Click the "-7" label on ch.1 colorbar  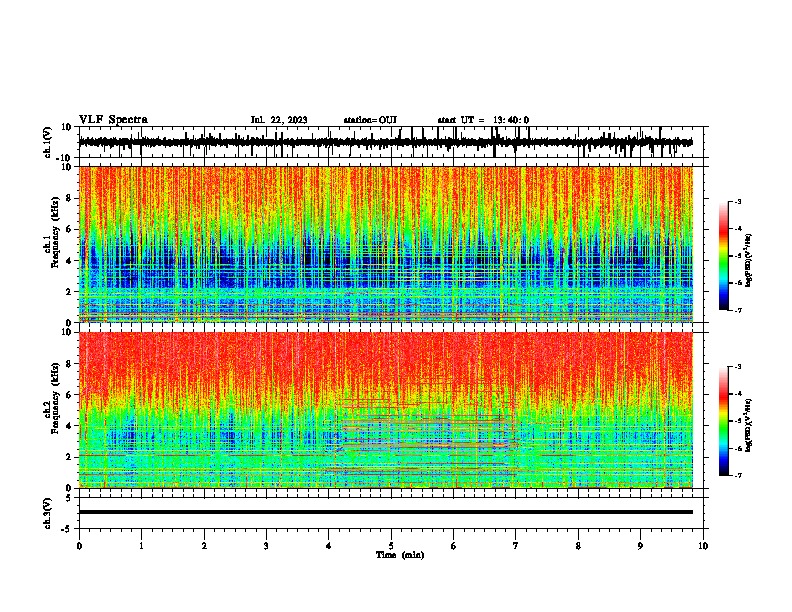737,311
